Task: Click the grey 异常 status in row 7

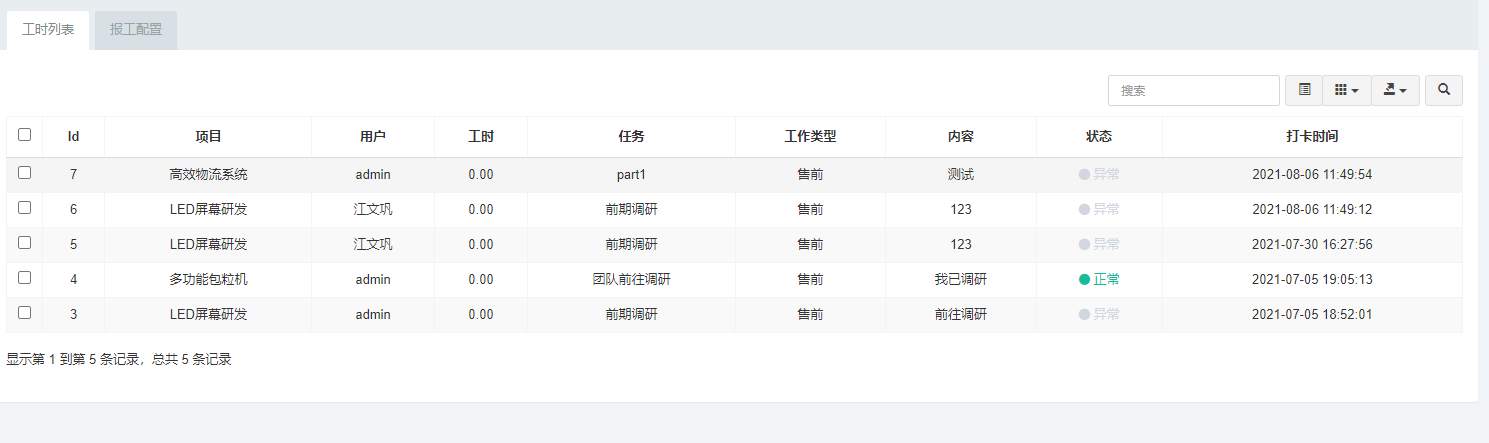Action: point(1099,174)
